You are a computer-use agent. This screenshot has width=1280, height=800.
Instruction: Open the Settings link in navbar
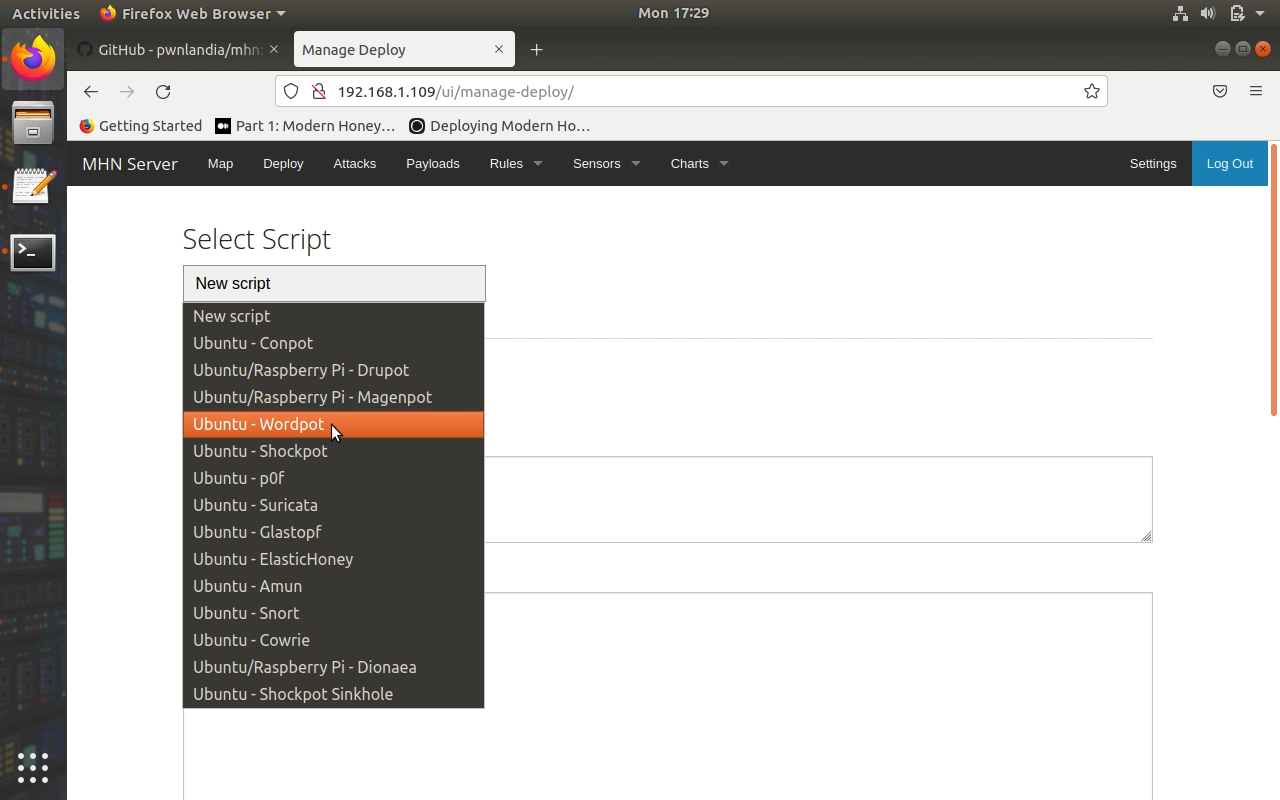(1152, 164)
